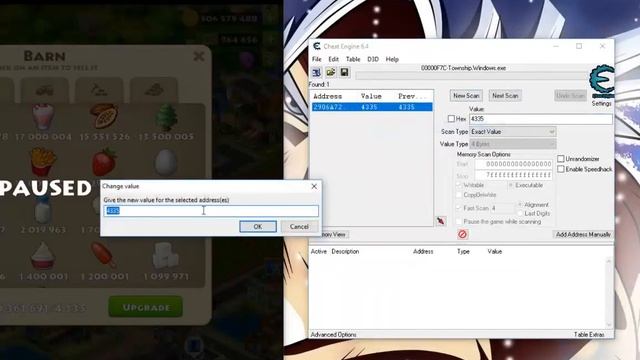This screenshot has width=640, height=360.
Task: Select the Alignment radio button
Action: pyautogui.click(x=520, y=204)
